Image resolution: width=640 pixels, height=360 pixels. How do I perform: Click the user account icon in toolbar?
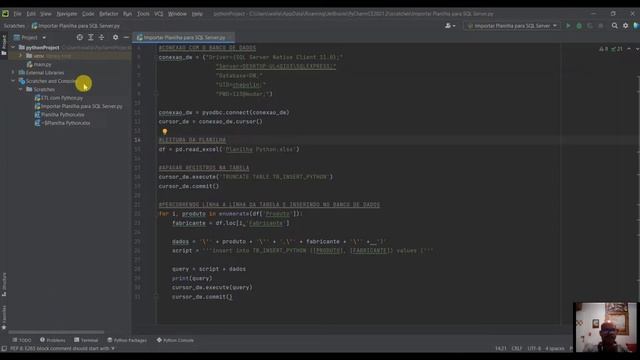click(x=450, y=26)
